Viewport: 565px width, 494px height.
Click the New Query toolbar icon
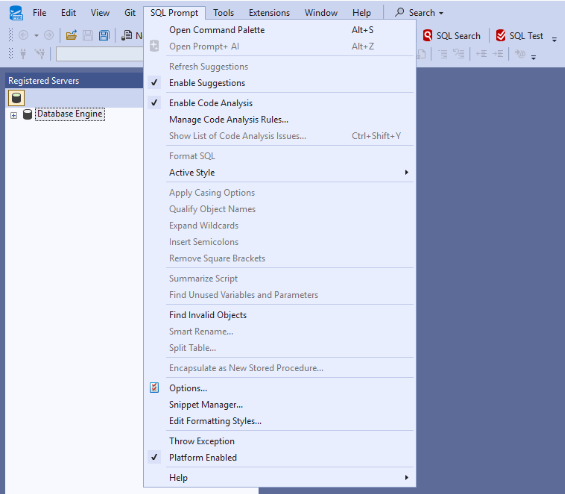point(127,35)
